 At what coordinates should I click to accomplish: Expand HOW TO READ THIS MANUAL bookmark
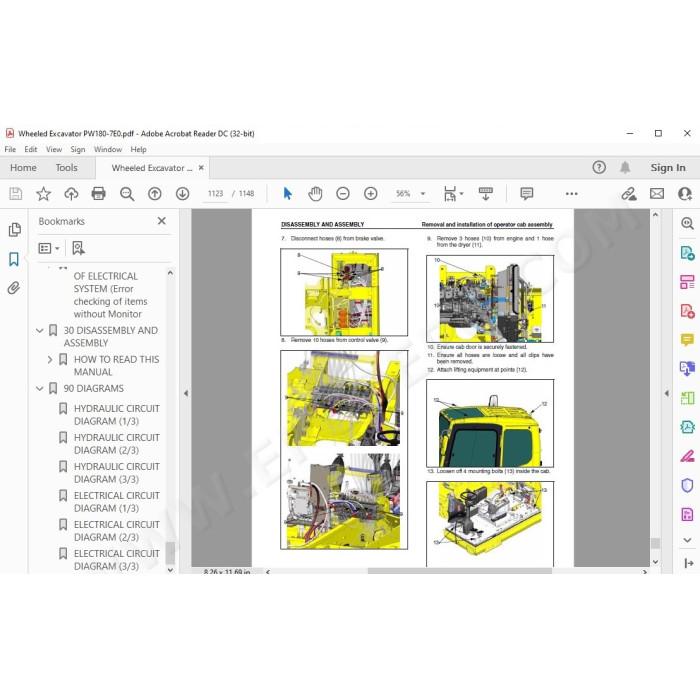coord(50,359)
